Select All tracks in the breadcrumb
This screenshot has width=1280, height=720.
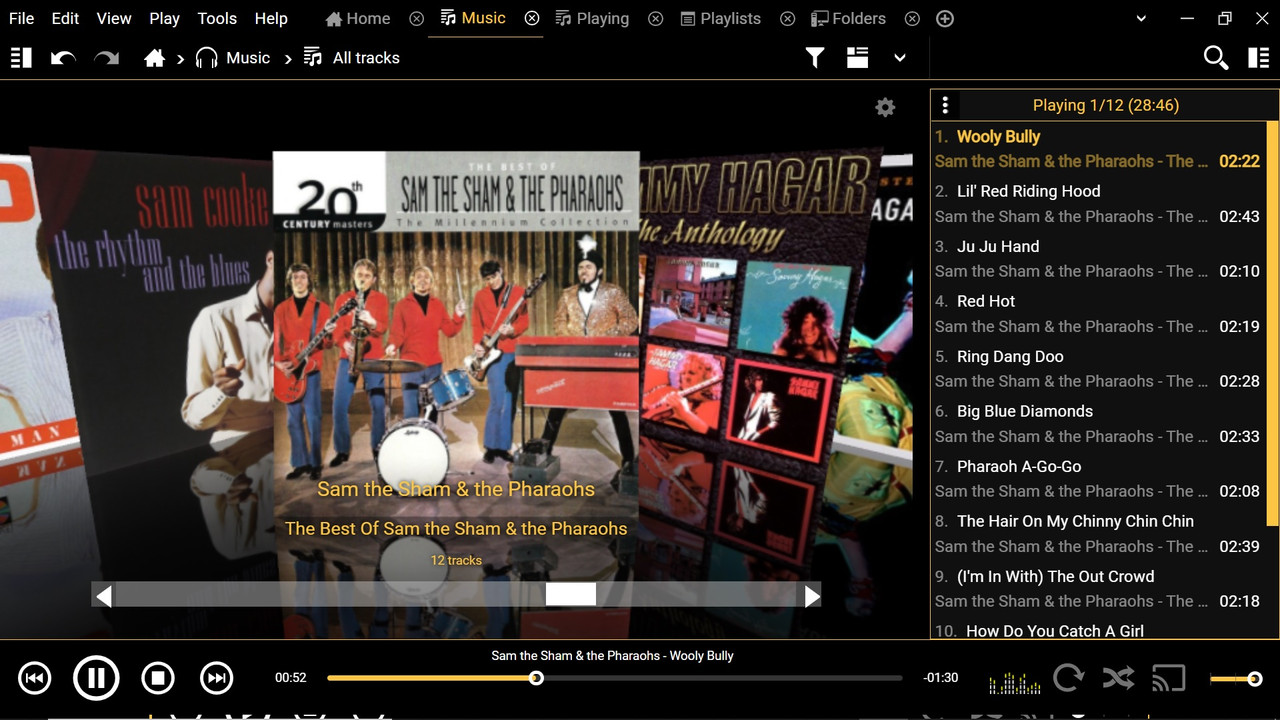coord(365,57)
